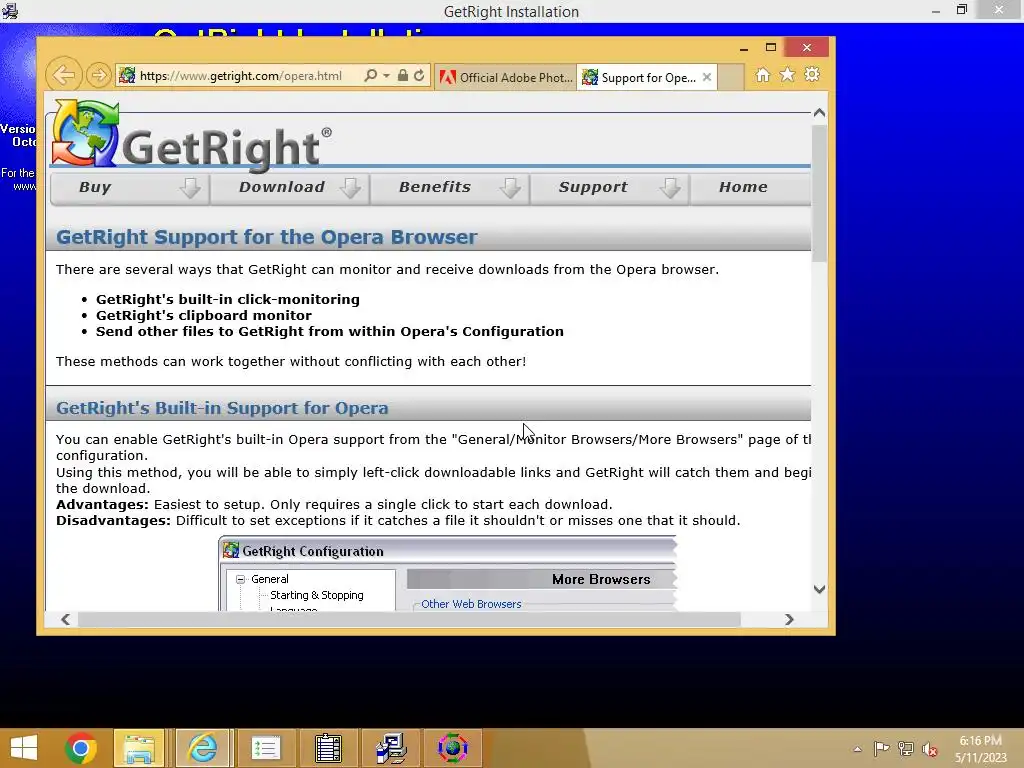The image size is (1024, 768).
Task: Open the Buy menu
Action: point(95,187)
